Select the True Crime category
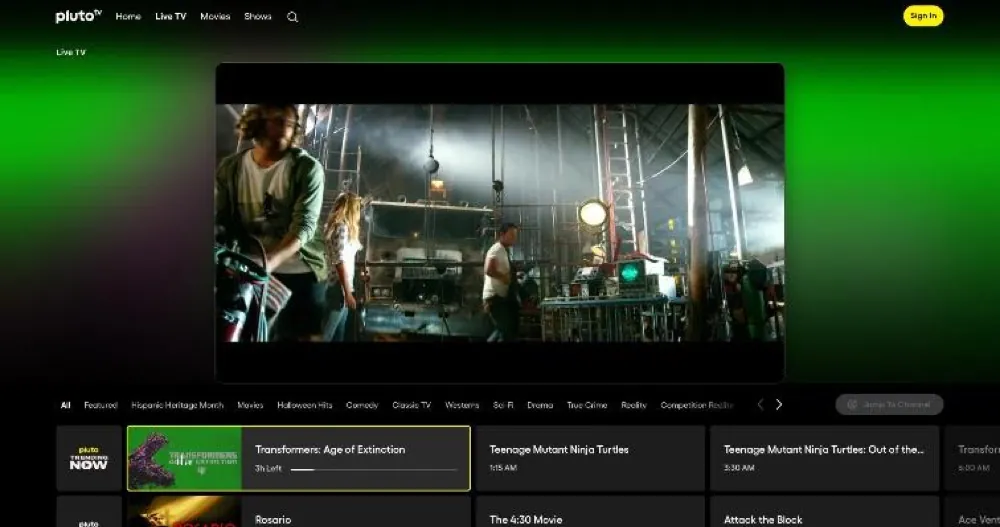This screenshot has width=1000, height=527. click(587, 405)
